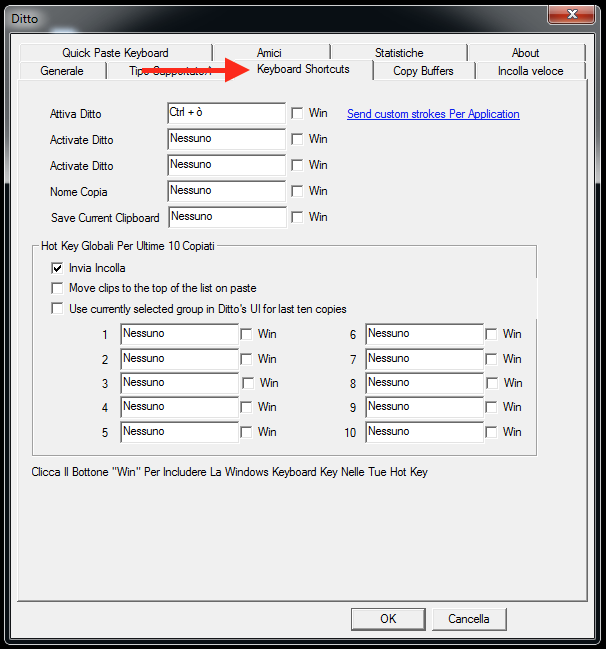Enable Move clips to top on paste
Viewport: 606px width, 649px height.
pyautogui.click(x=57, y=288)
